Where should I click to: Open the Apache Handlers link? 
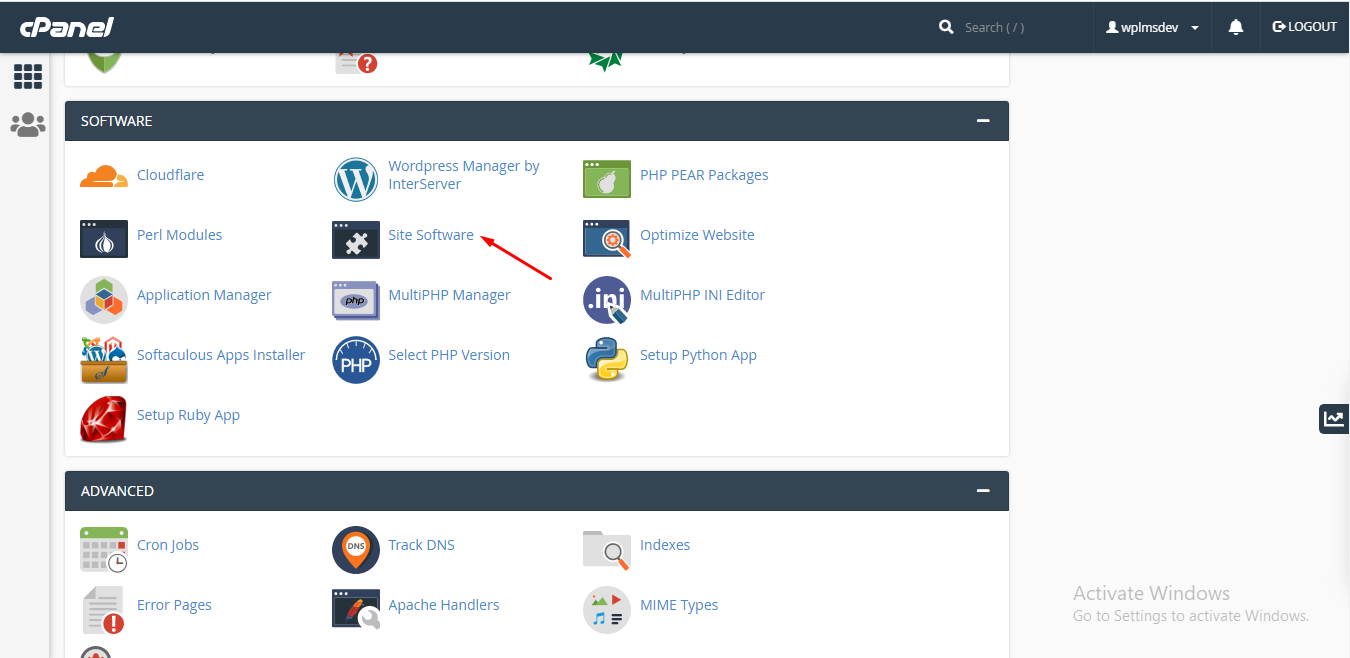[x=444, y=605]
